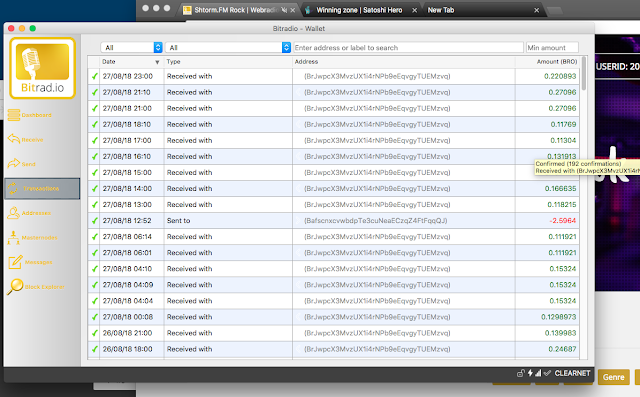This screenshot has height=397, width=640.
Task: Select the 27/08/18 15:00 date cell
Action: coord(132,173)
